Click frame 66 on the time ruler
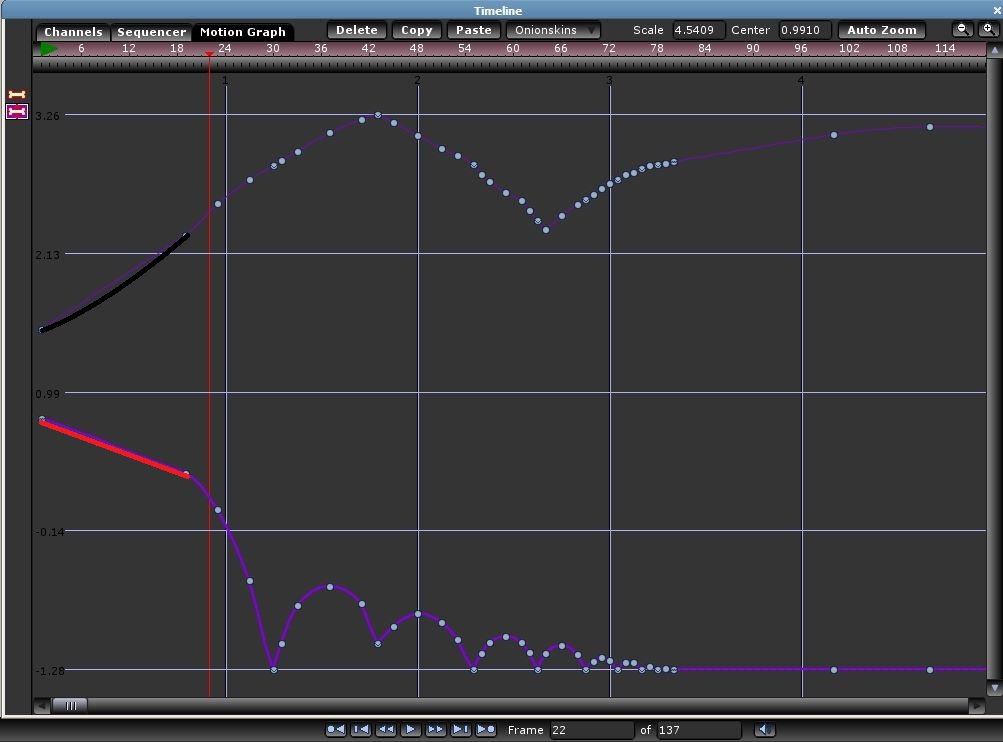Screen dimensions: 1003x742 click(561, 49)
